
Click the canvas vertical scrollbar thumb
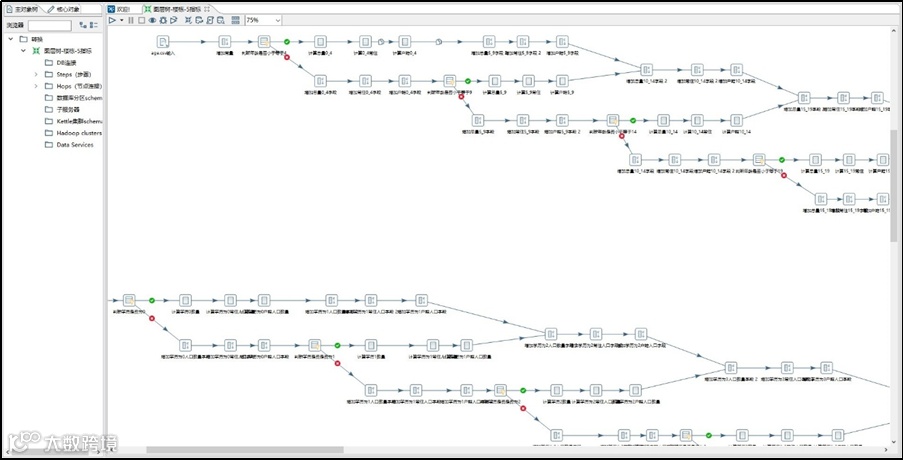(893, 185)
